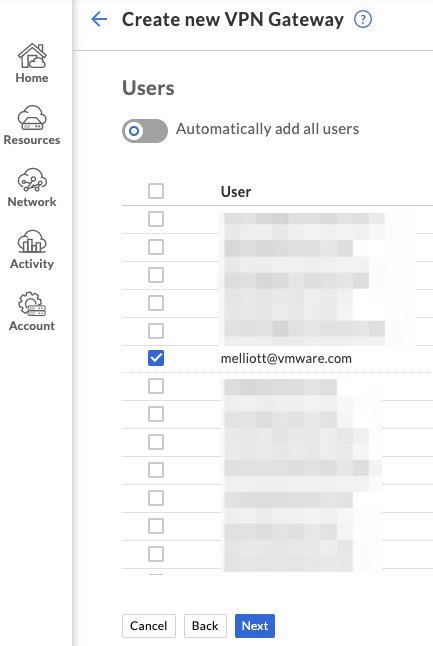
Task: Enable Automatically add all users switch
Action: (145, 131)
